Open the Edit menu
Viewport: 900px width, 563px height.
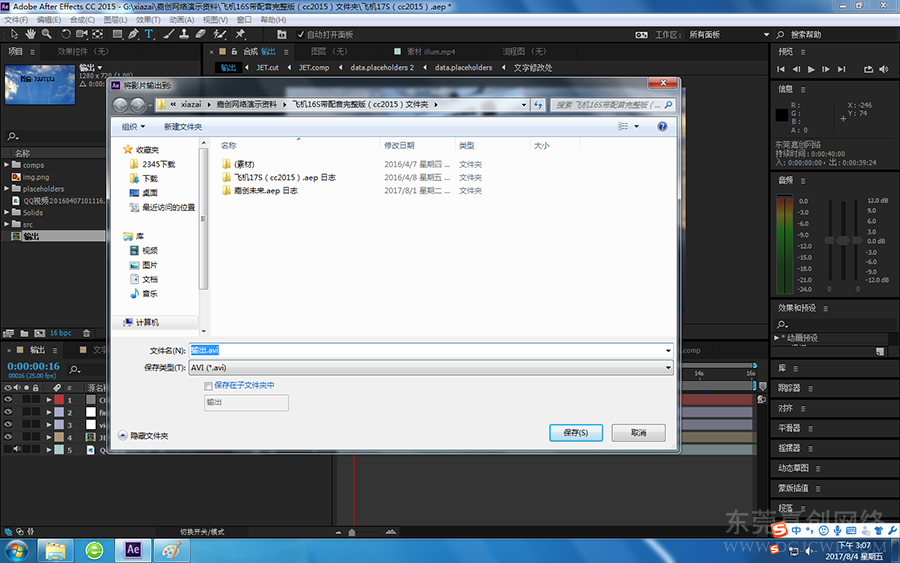(49, 20)
